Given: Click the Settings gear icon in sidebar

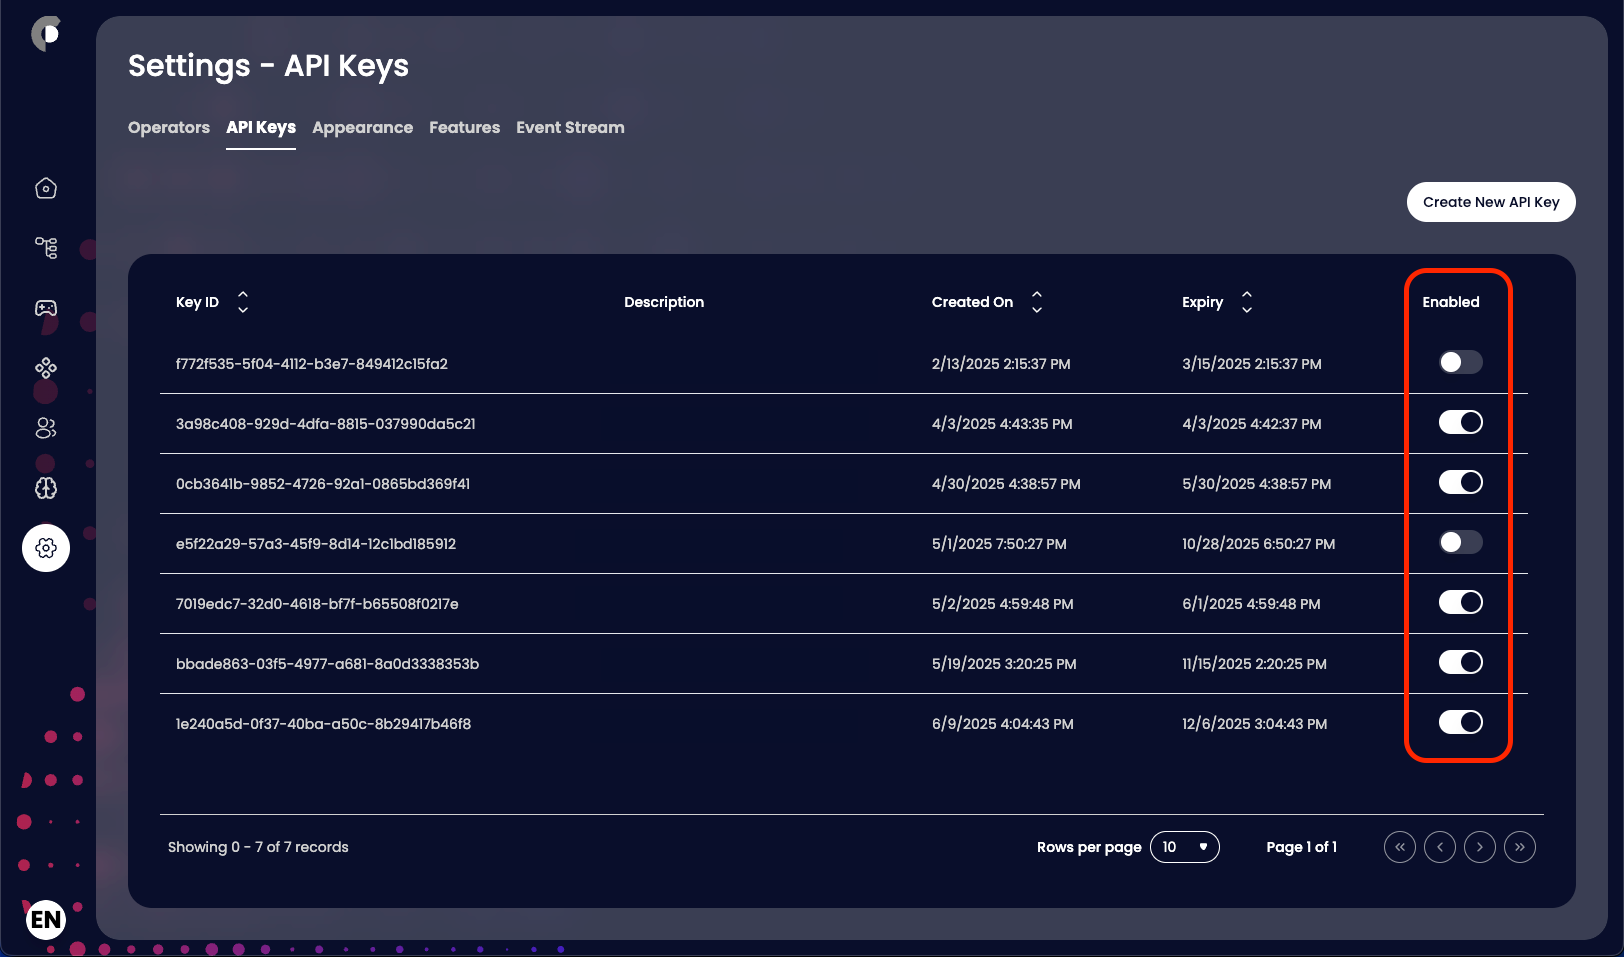Looking at the screenshot, I should click(45, 548).
